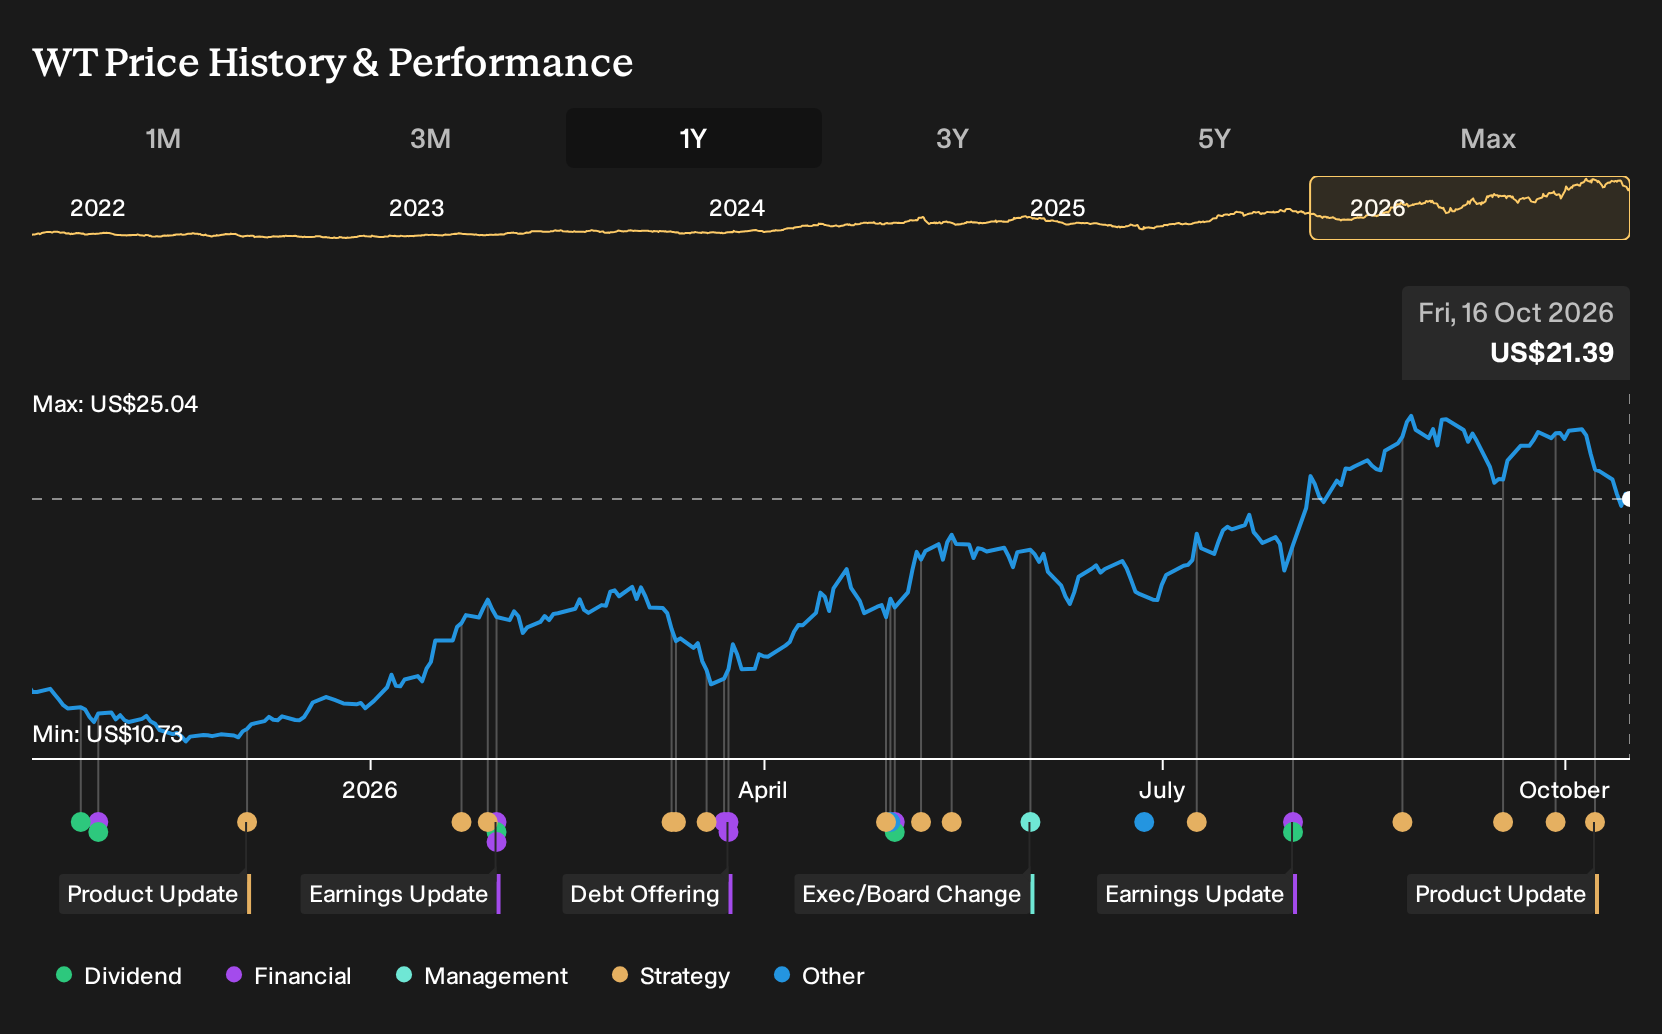The height and width of the screenshot is (1034, 1662).
Task: Toggle the Dividend legend filter
Action: 119,976
